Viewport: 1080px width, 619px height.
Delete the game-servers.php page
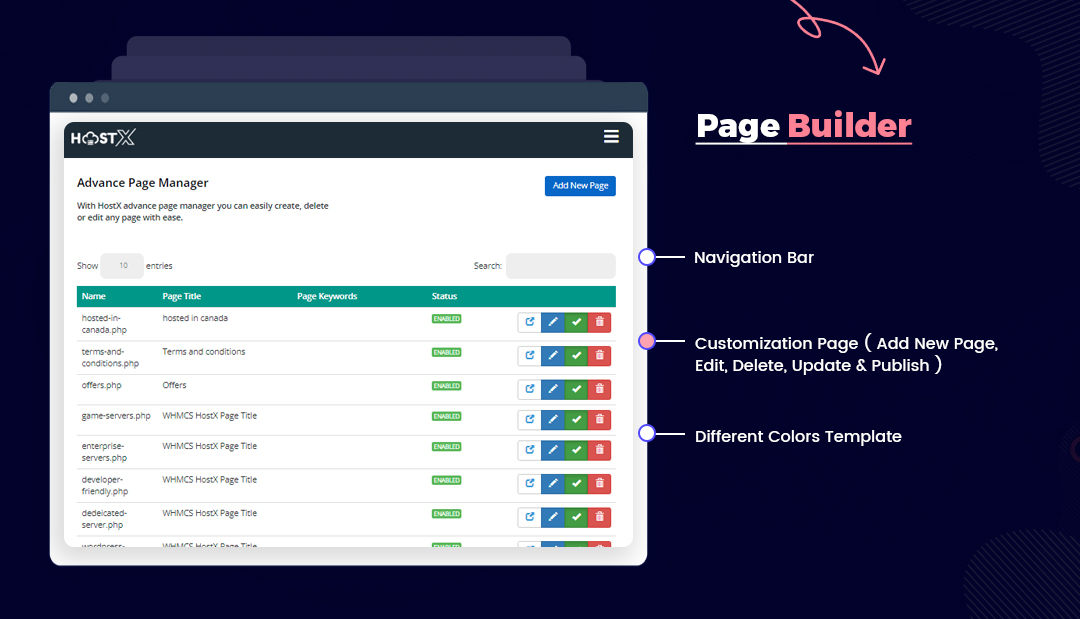[x=599, y=420]
